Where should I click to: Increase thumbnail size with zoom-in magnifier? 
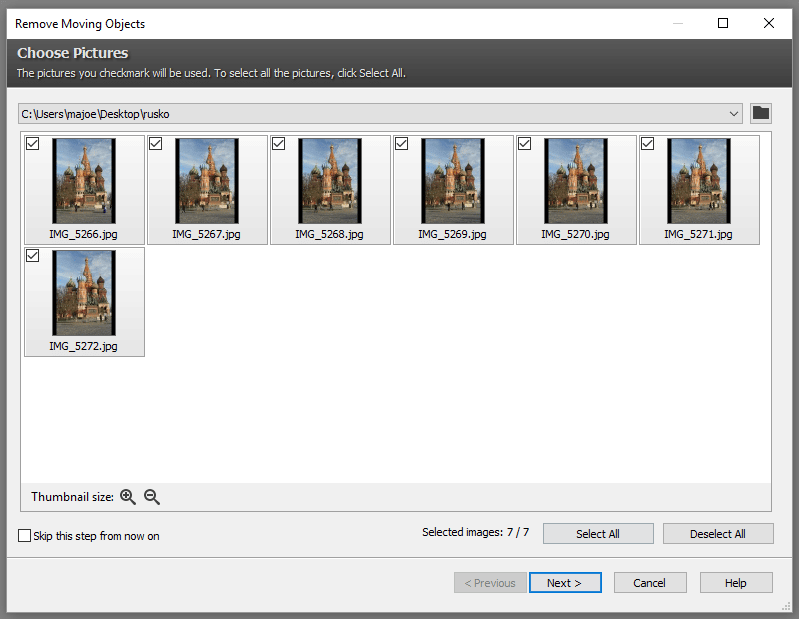128,497
